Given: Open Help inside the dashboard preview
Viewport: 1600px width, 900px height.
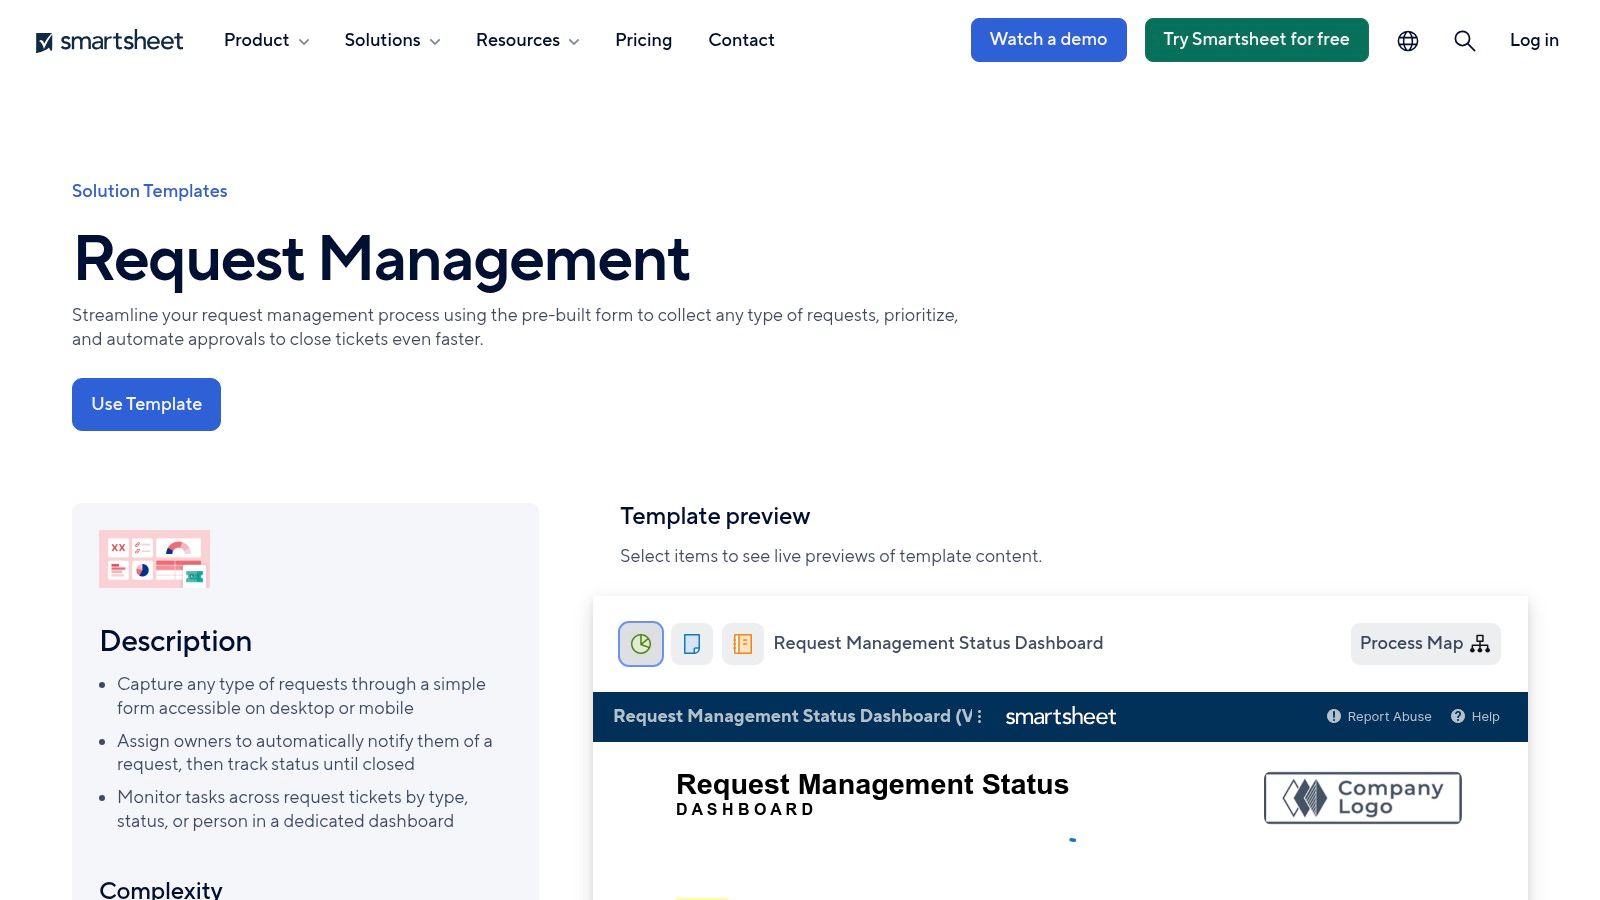Looking at the screenshot, I should pos(1475,716).
